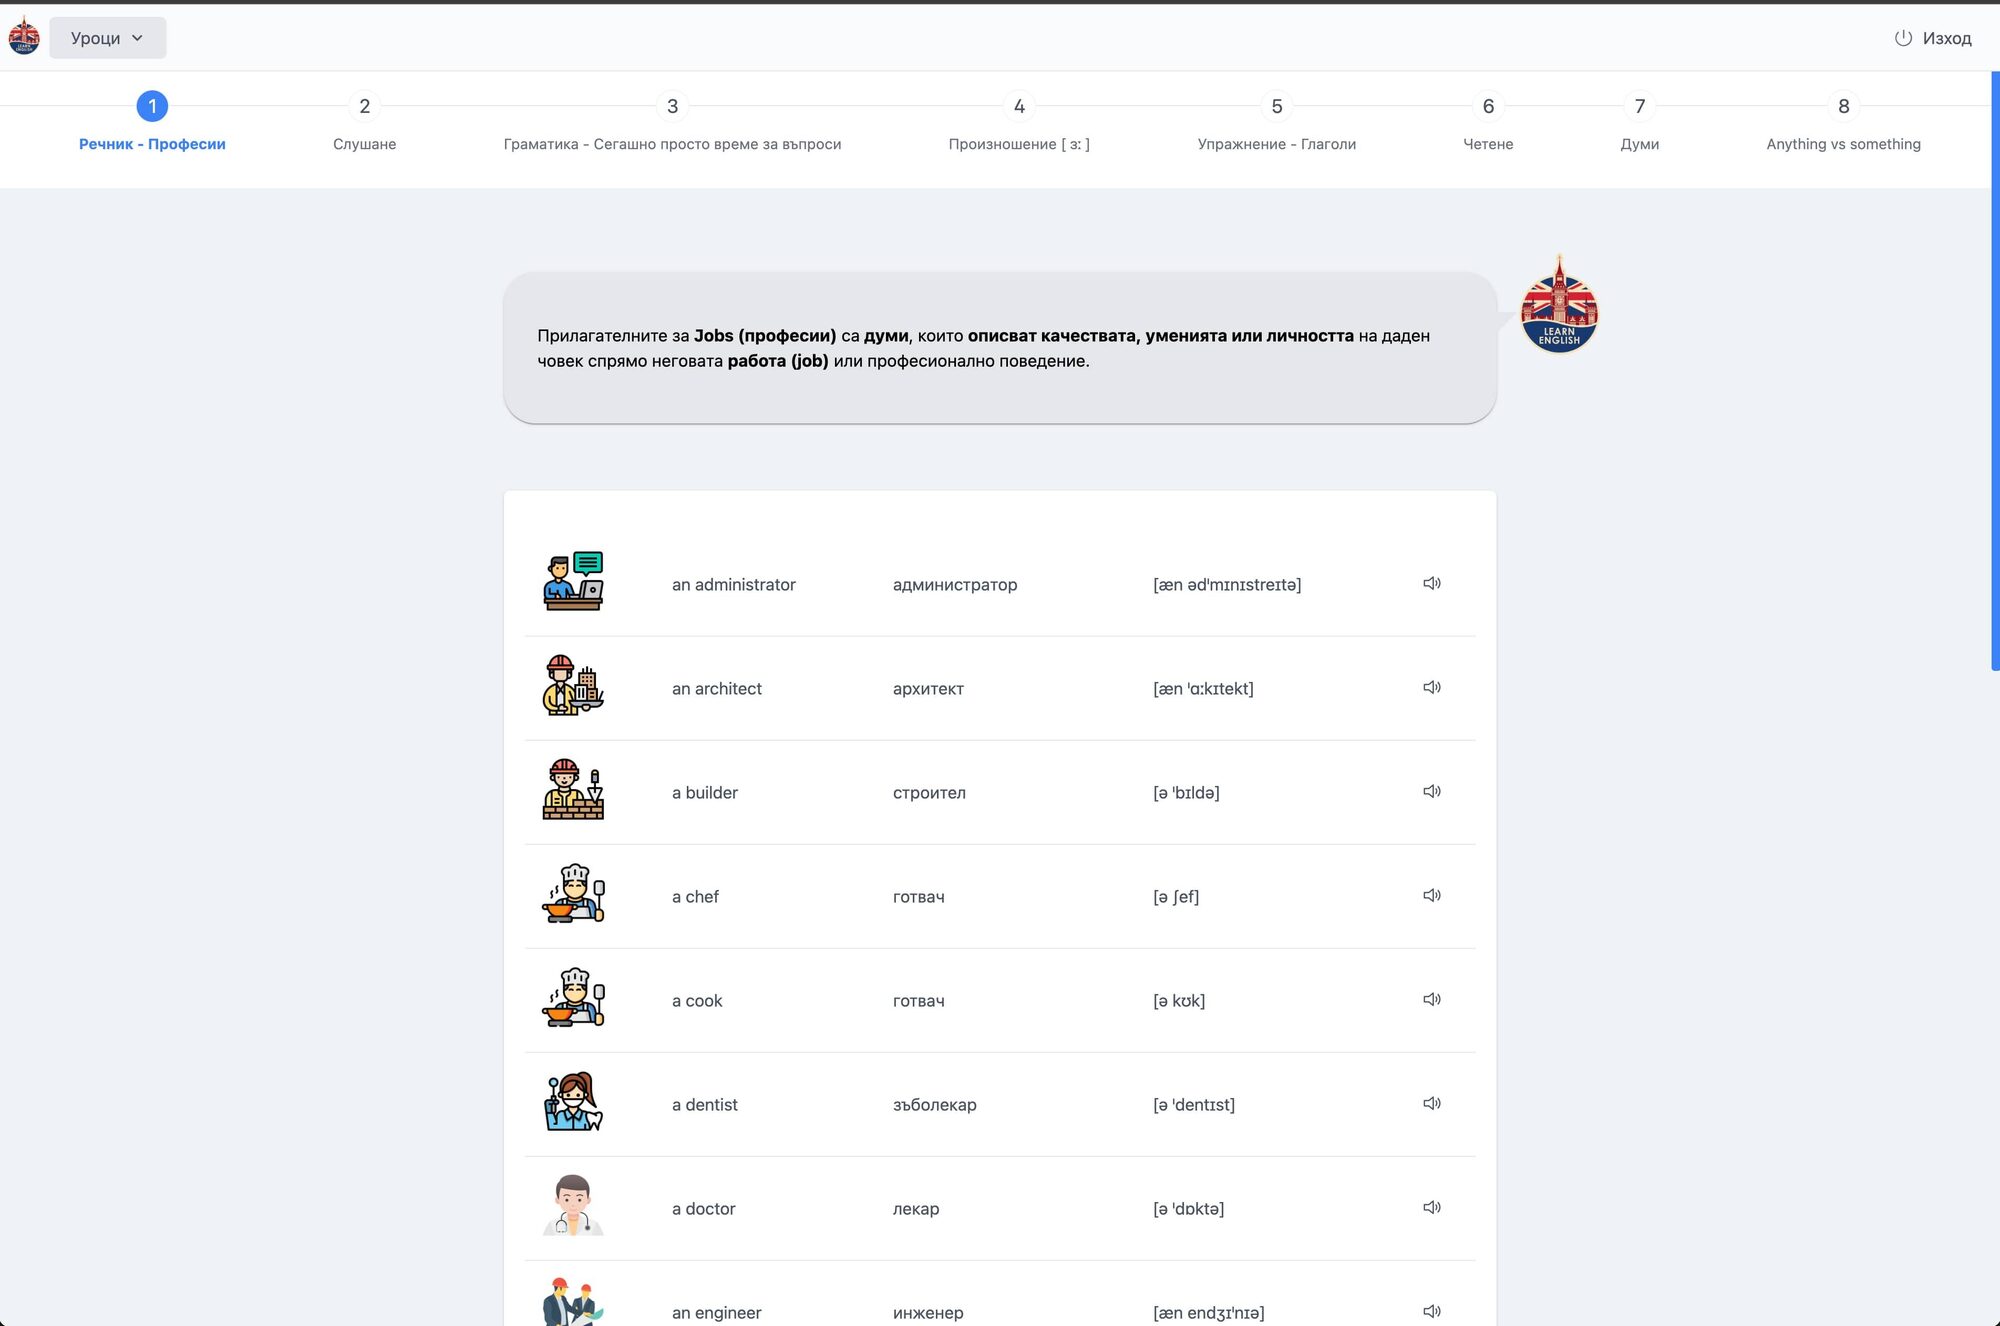The width and height of the screenshot is (2000, 1326).
Task: Open step 8 Anything vs something
Action: [1843, 106]
